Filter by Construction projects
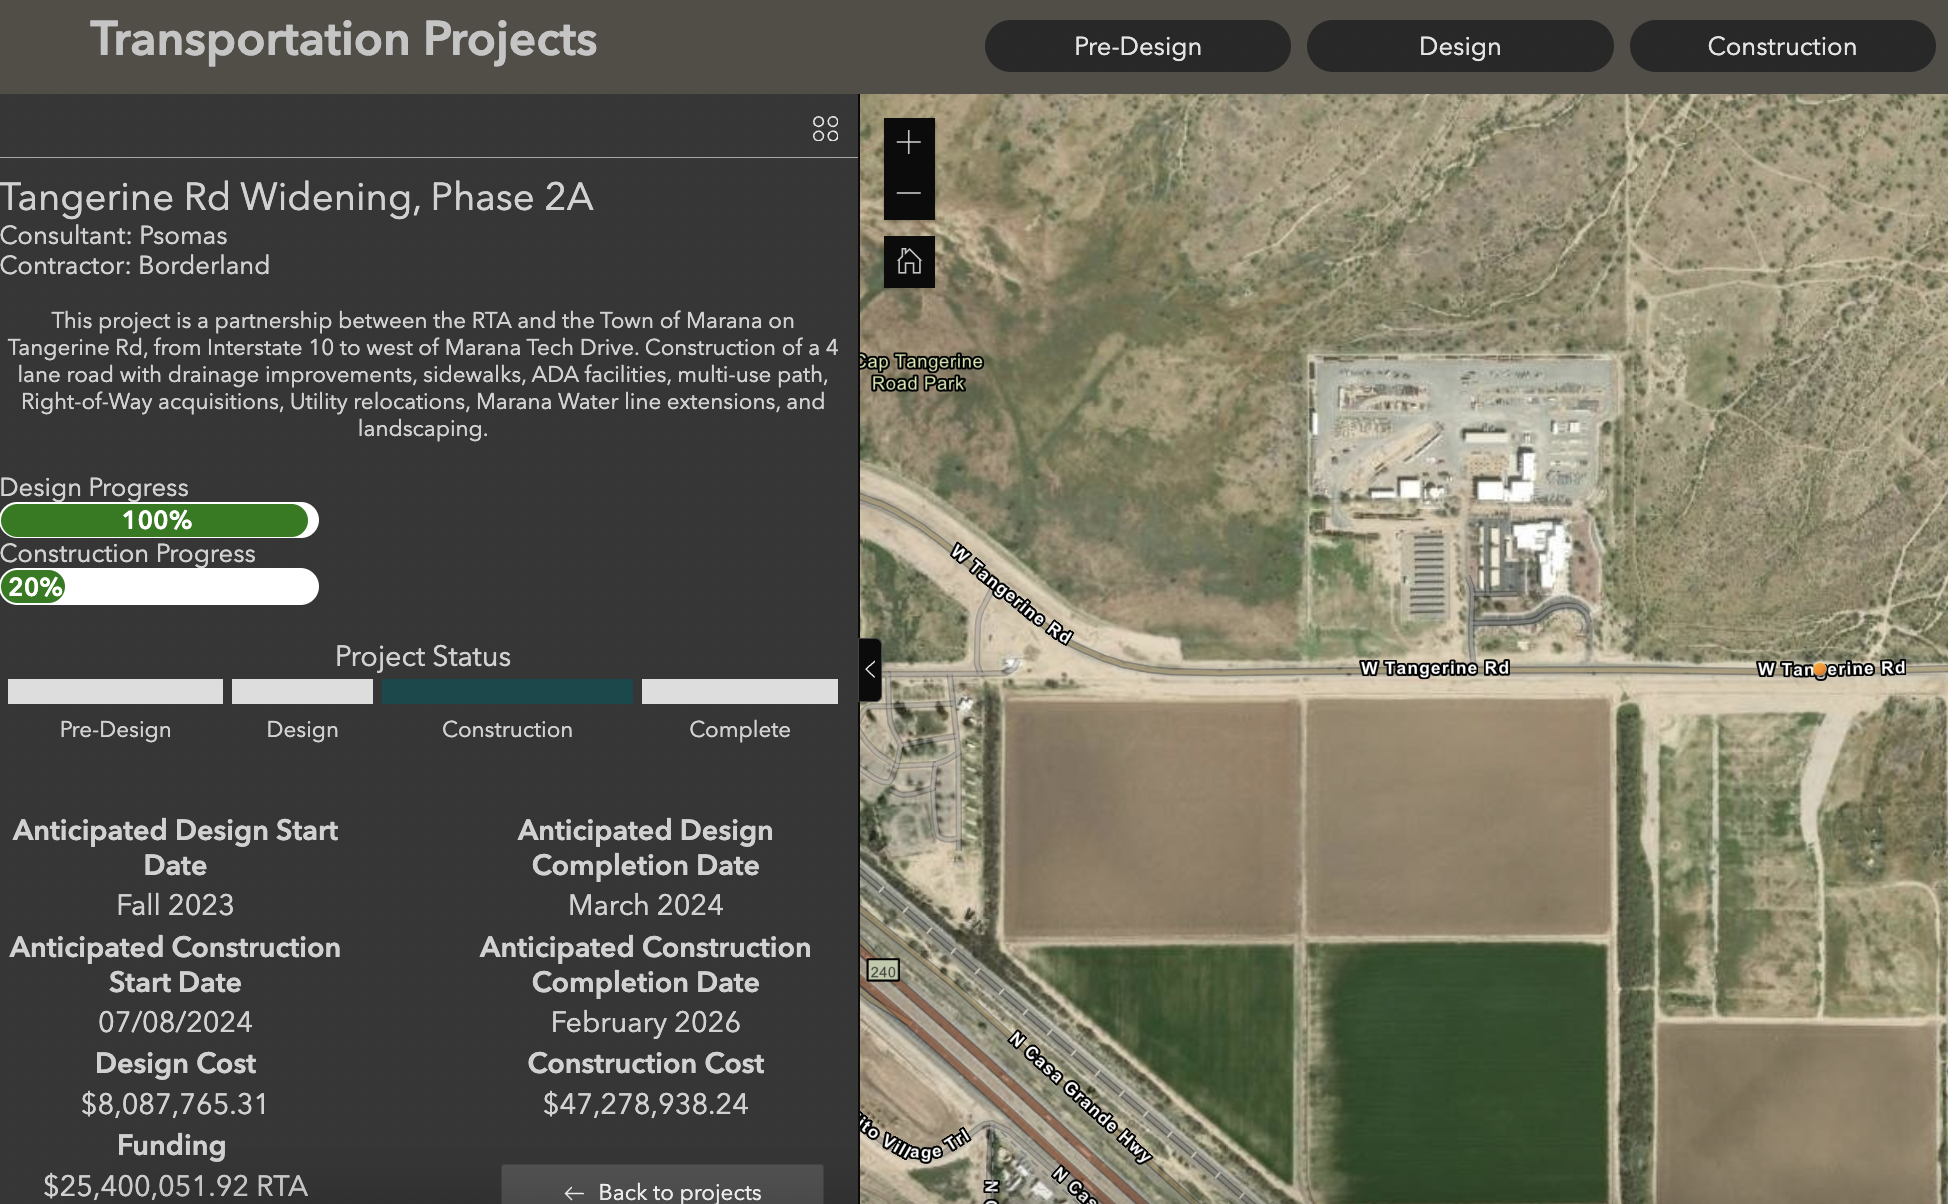The height and width of the screenshot is (1204, 1948). [1781, 46]
